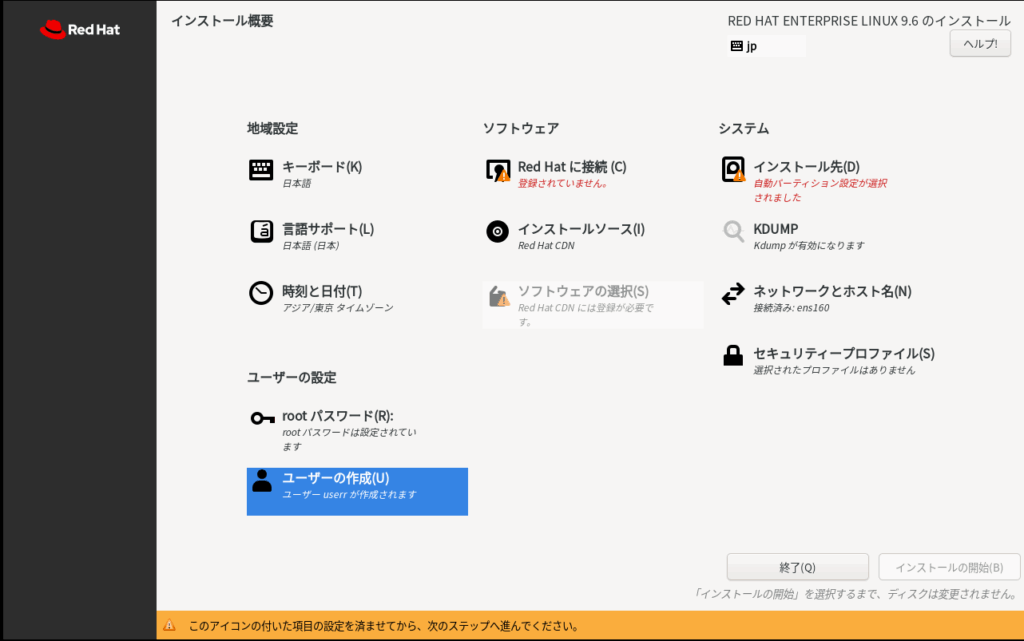
Task: Click the arrows icon for ネットワークとホスト名
Action: [x=733, y=294]
